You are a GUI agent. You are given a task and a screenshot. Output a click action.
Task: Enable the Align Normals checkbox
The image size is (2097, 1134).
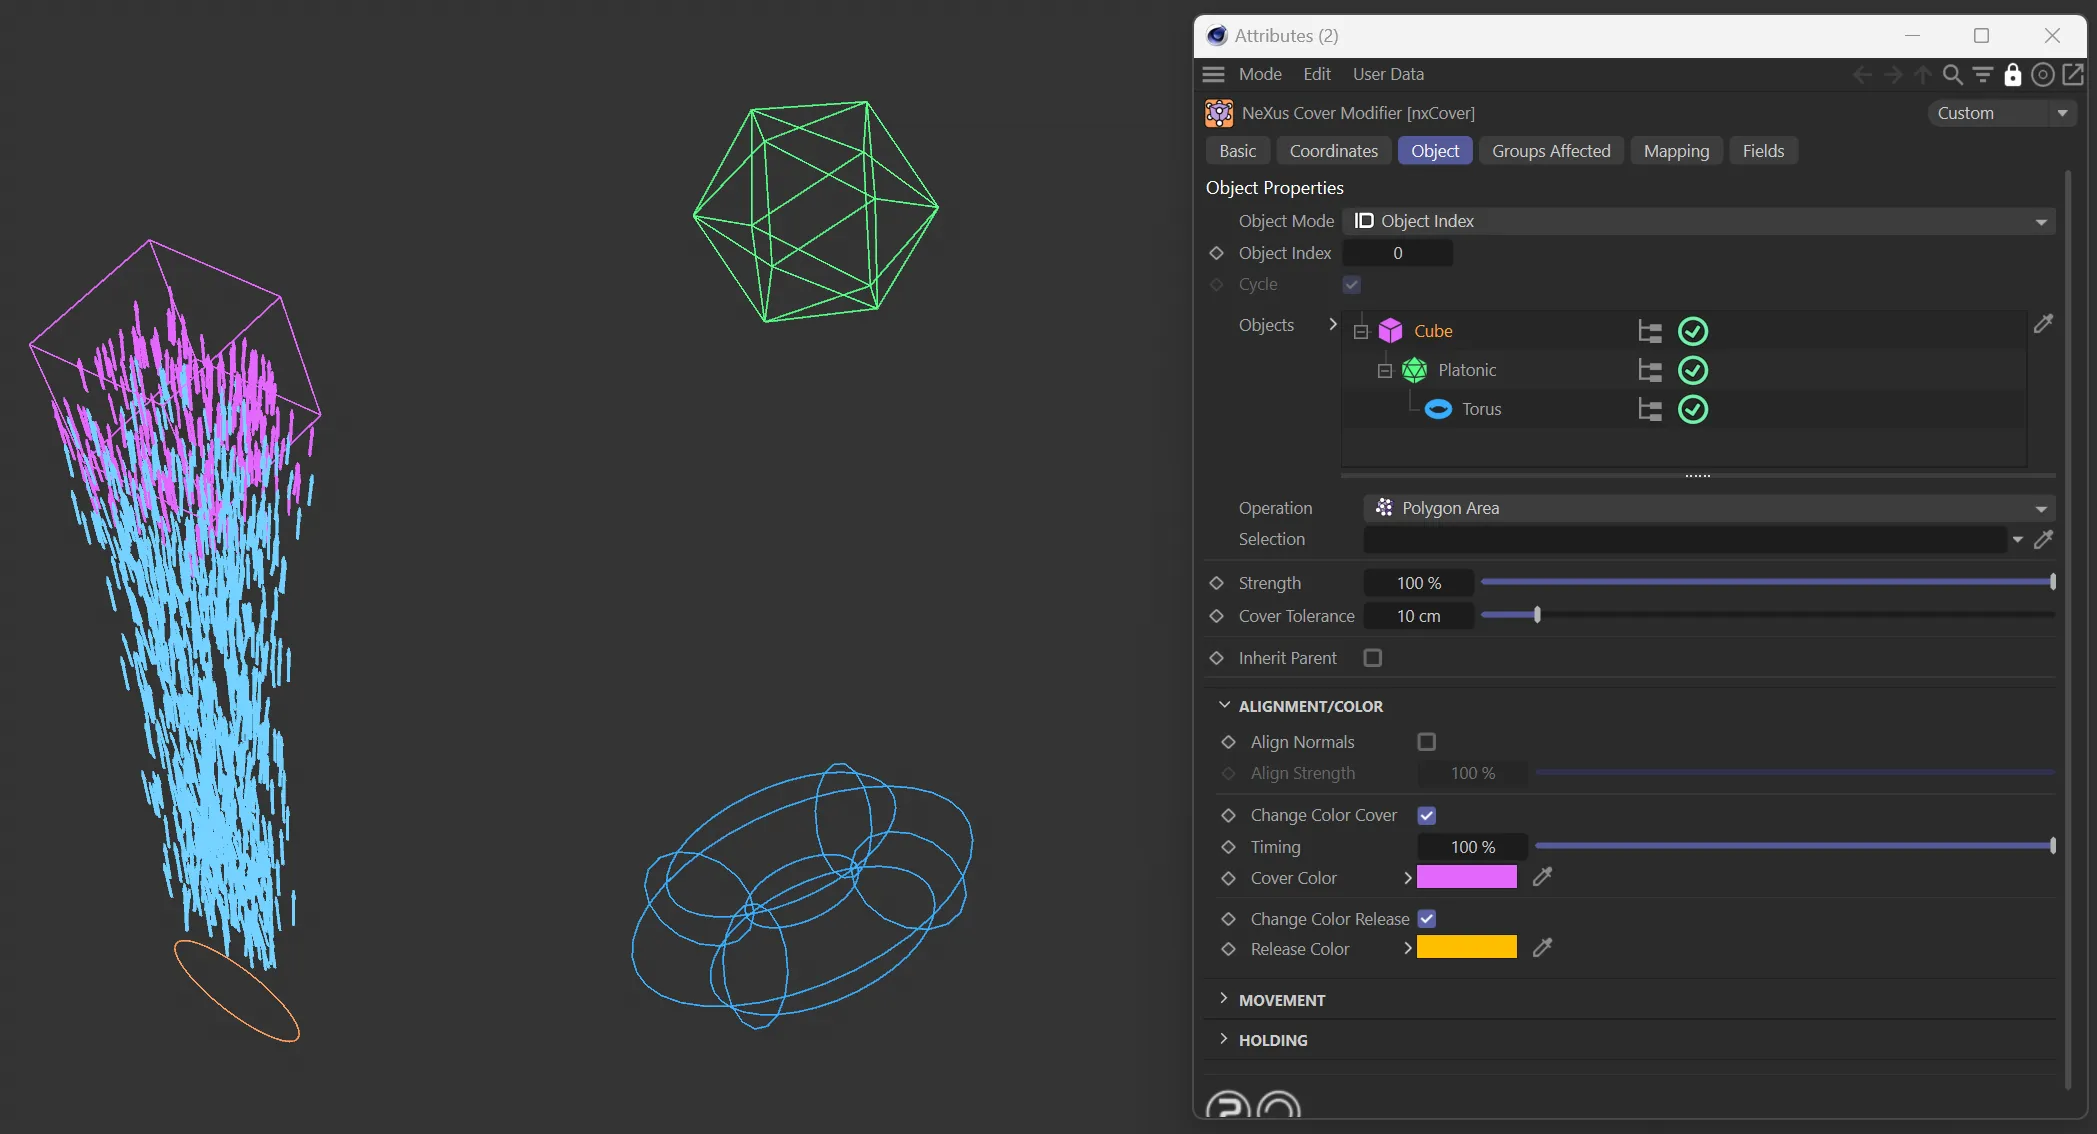coord(1427,742)
